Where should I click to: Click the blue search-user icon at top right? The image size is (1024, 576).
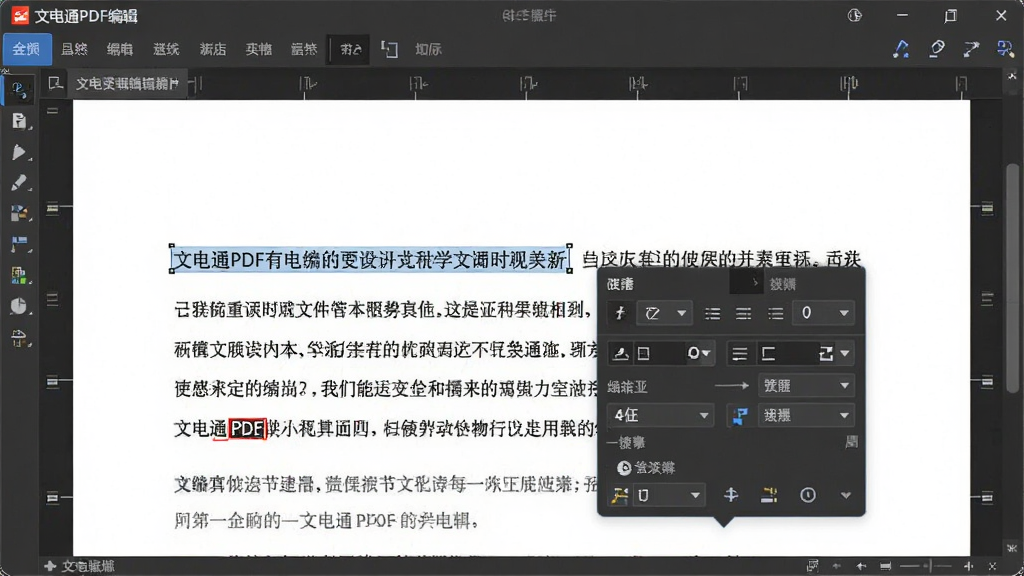pos(1004,49)
